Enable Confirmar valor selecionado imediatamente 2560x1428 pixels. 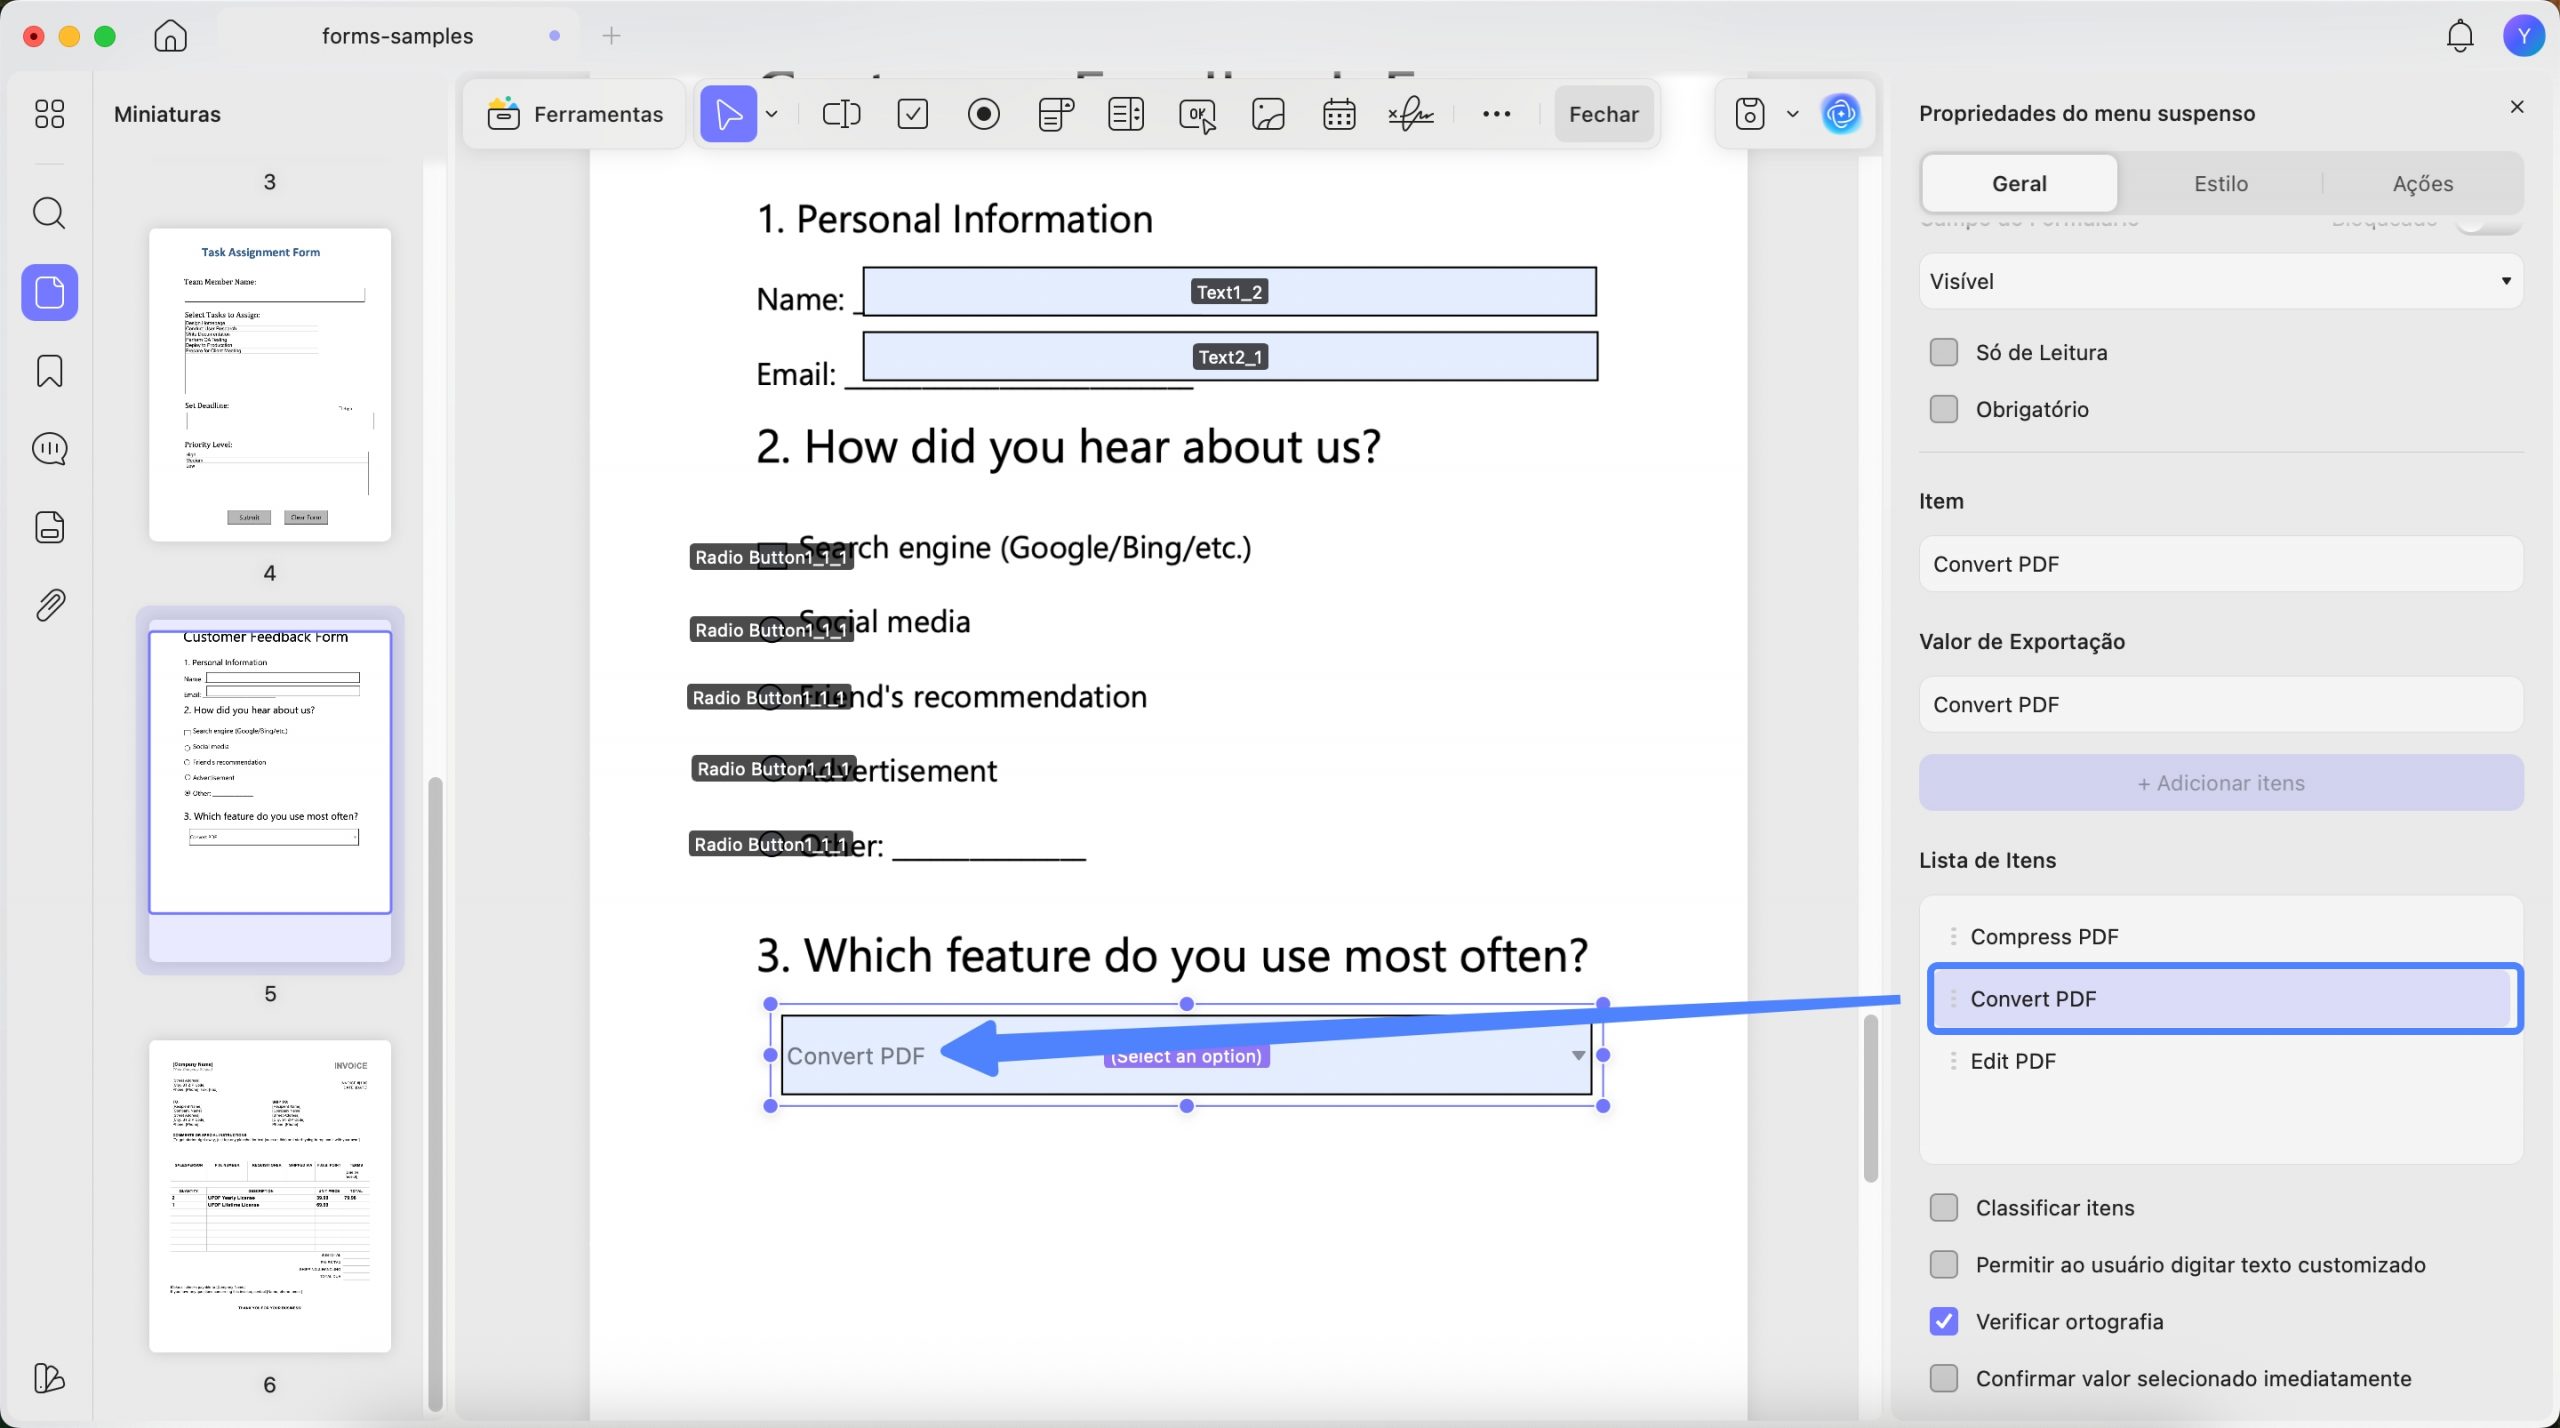coord(1944,1378)
